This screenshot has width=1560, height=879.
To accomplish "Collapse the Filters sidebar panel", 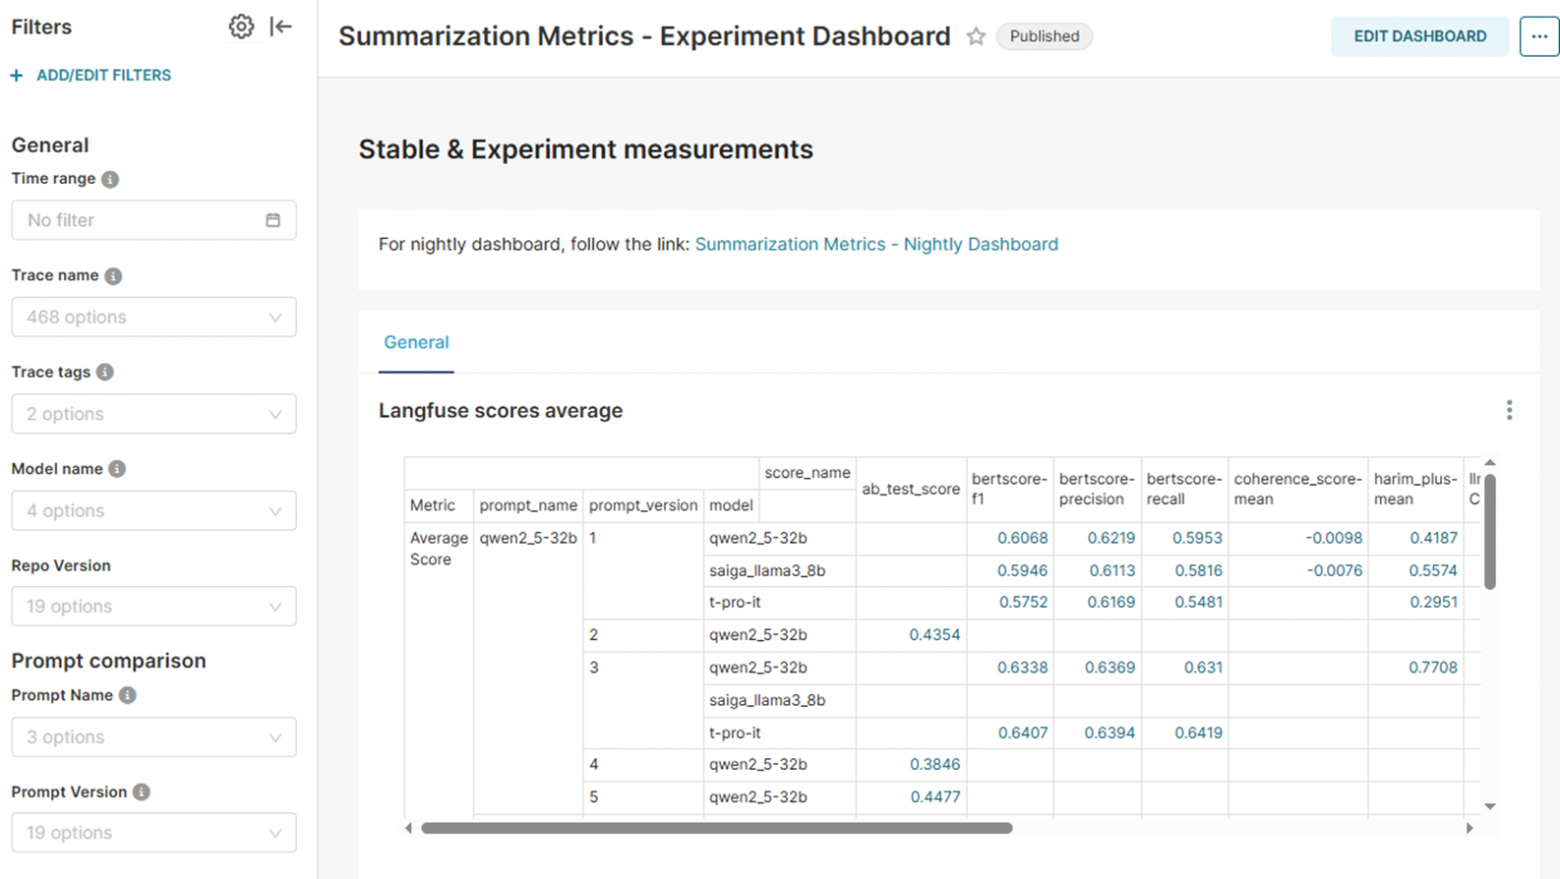I will (281, 27).
